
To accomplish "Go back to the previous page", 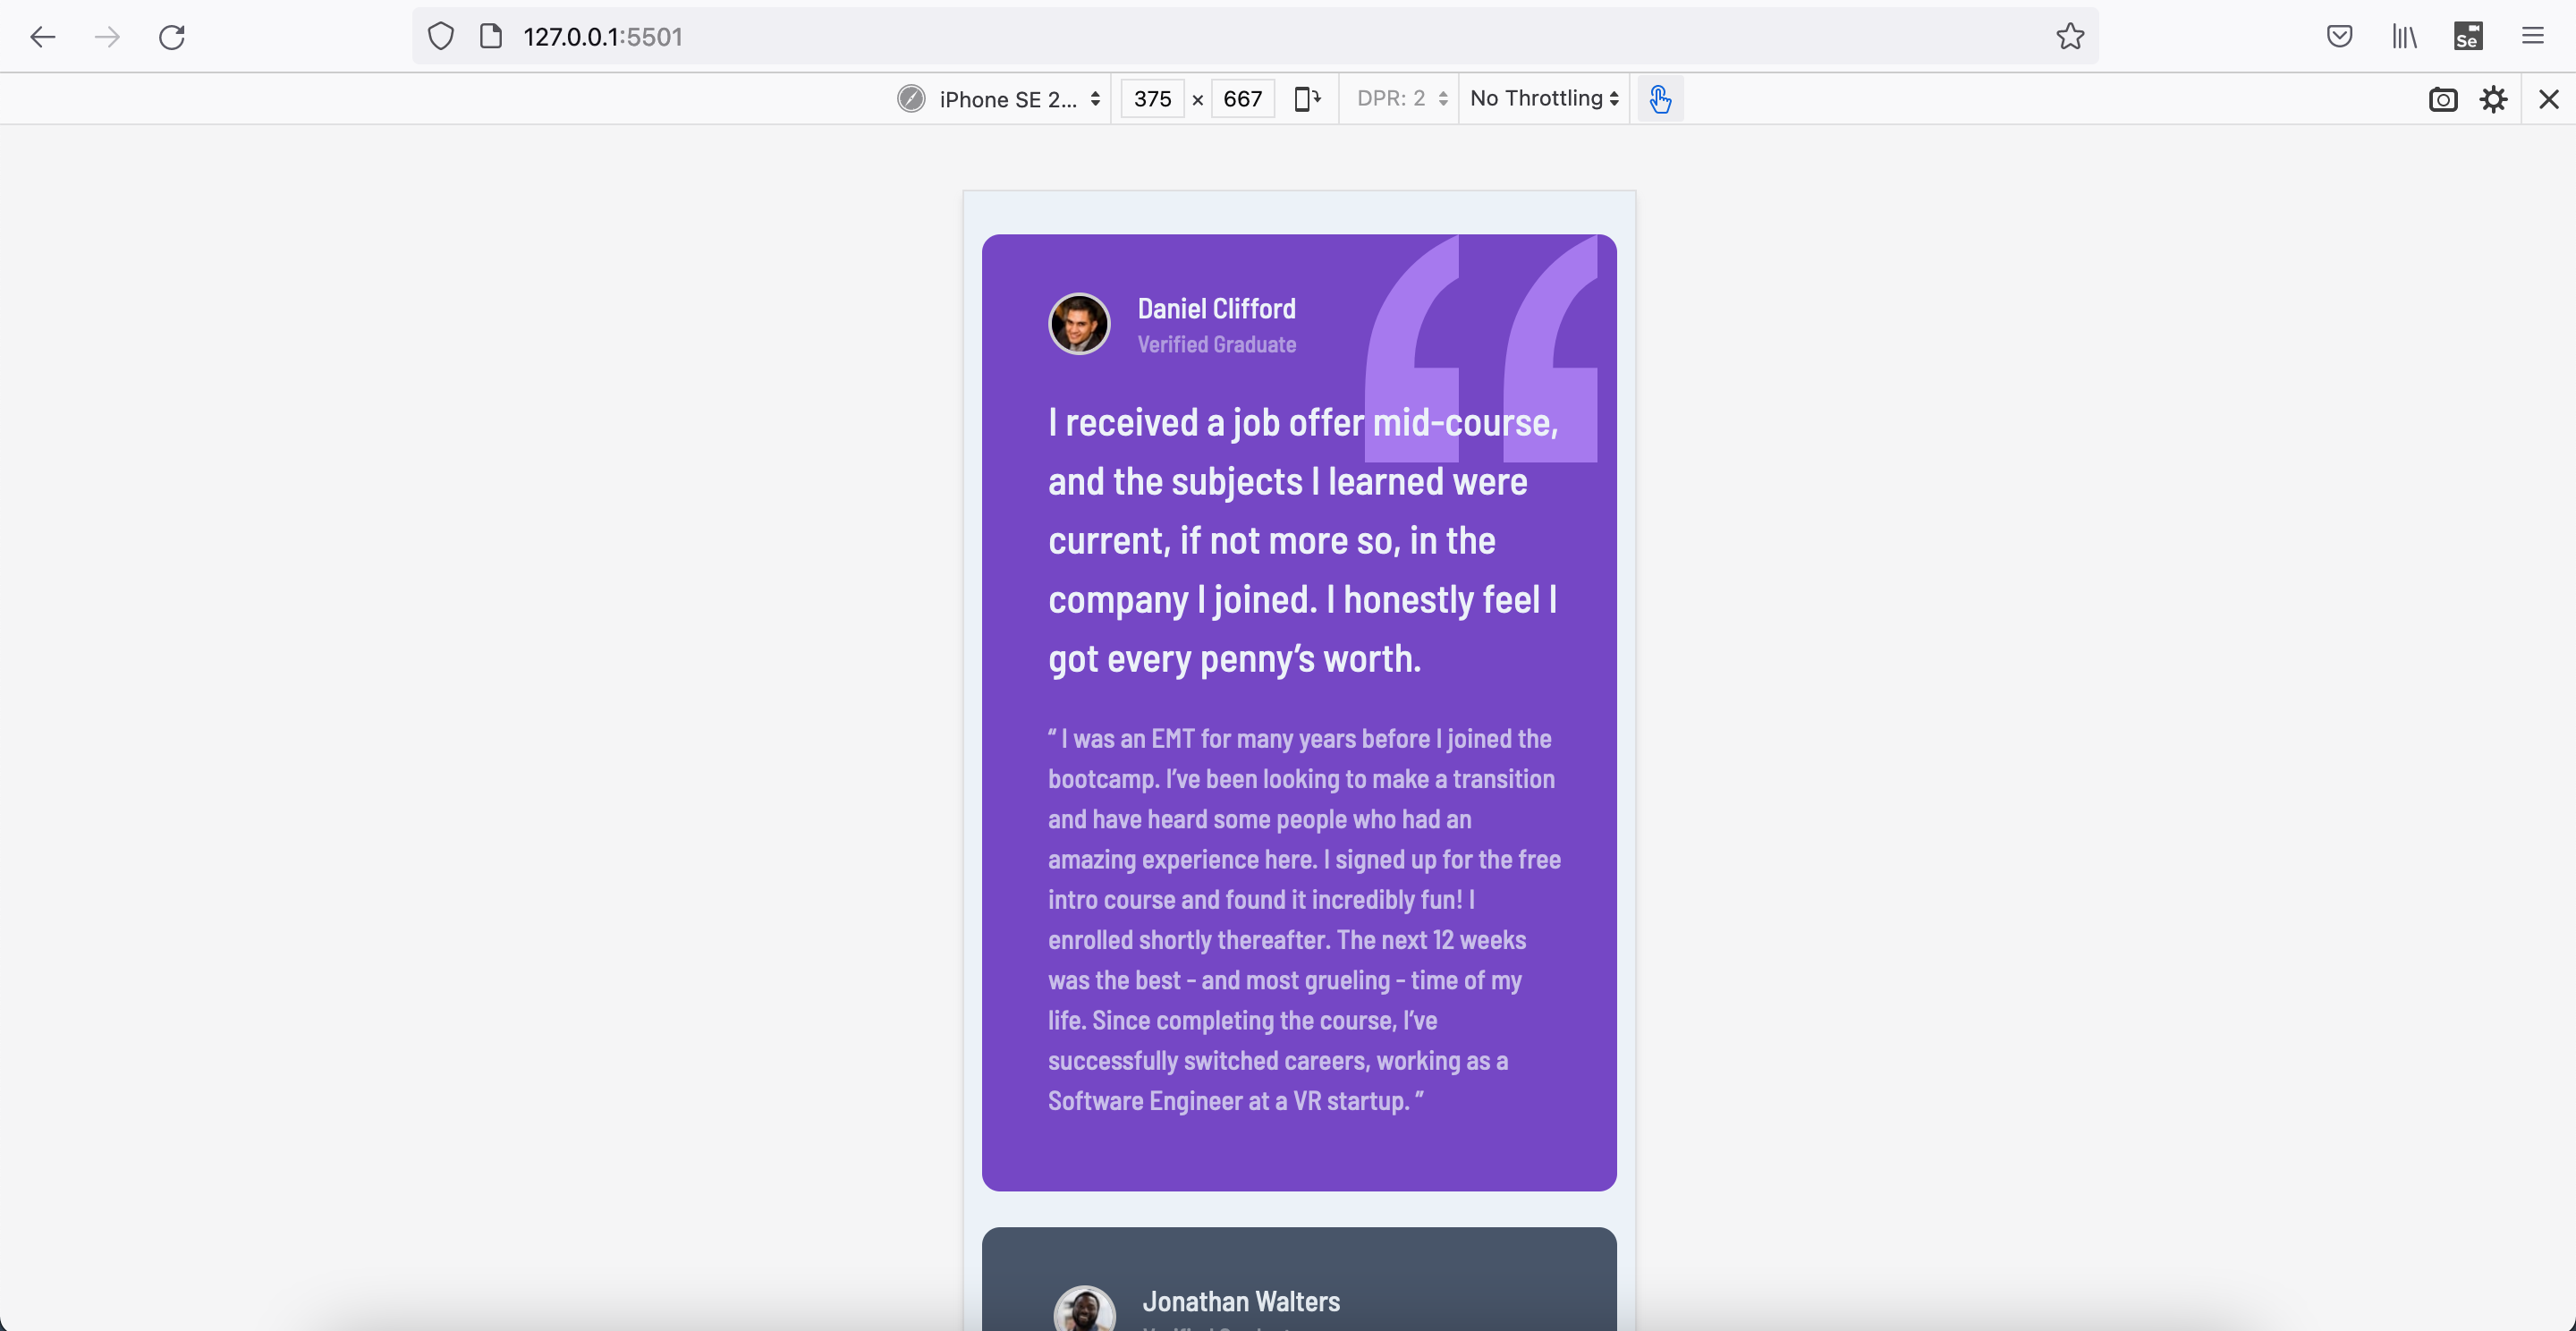I will click(x=42, y=37).
